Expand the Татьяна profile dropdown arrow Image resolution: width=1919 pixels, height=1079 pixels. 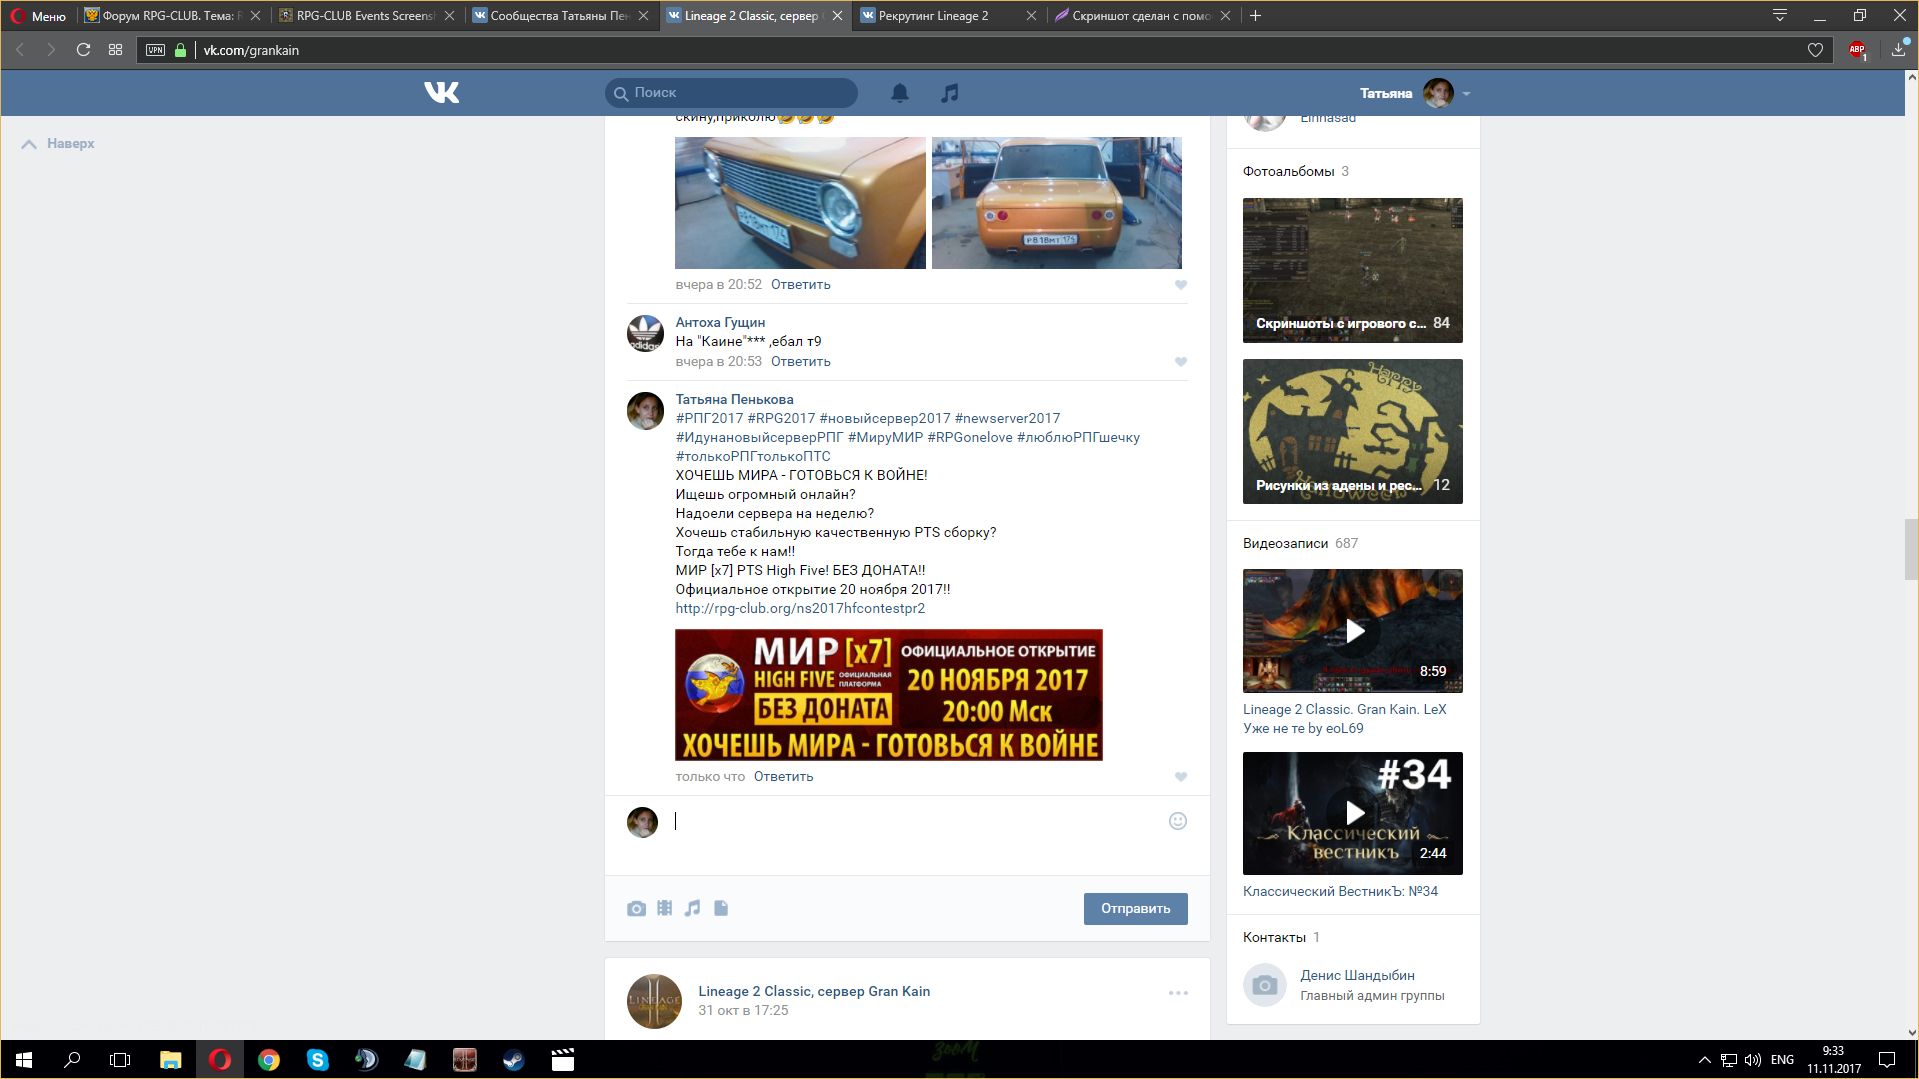[1466, 94]
